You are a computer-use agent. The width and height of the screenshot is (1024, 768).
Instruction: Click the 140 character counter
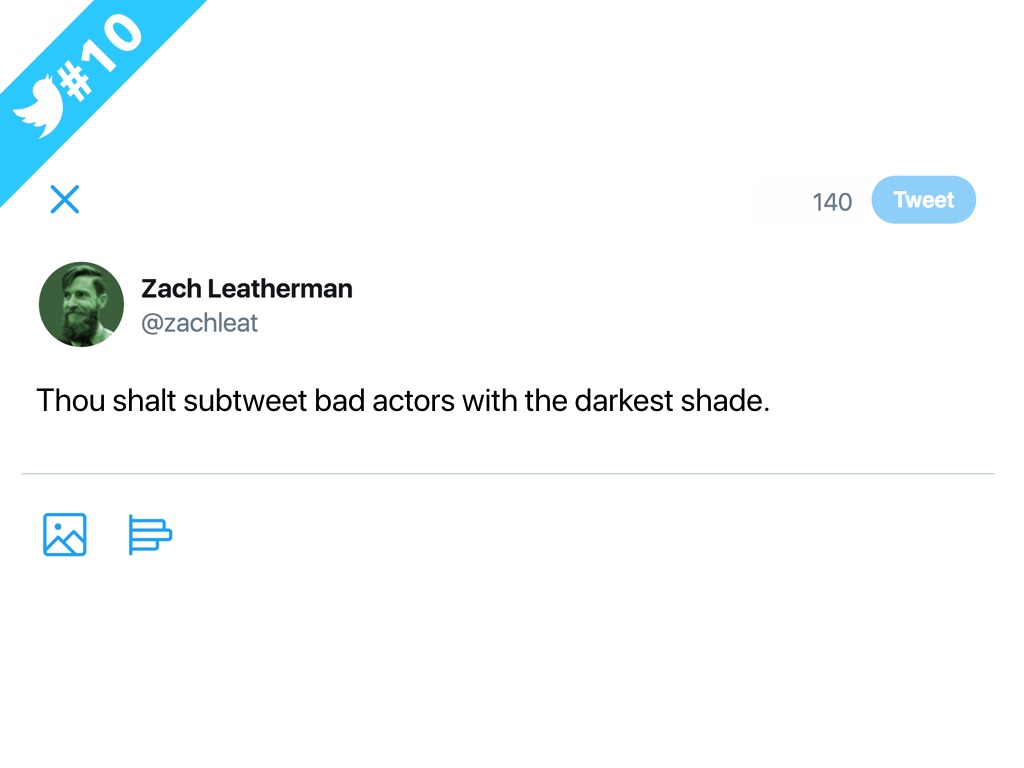pyautogui.click(x=831, y=202)
